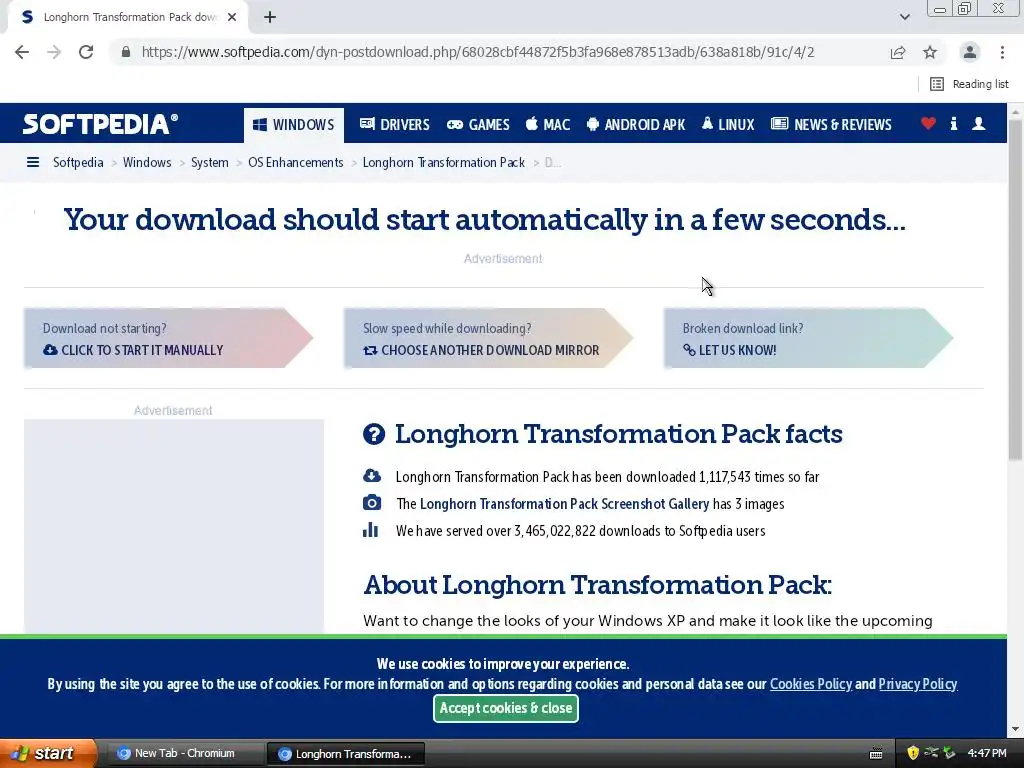
Task: Click the browser forward arrow
Action: [x=54, y=52]
